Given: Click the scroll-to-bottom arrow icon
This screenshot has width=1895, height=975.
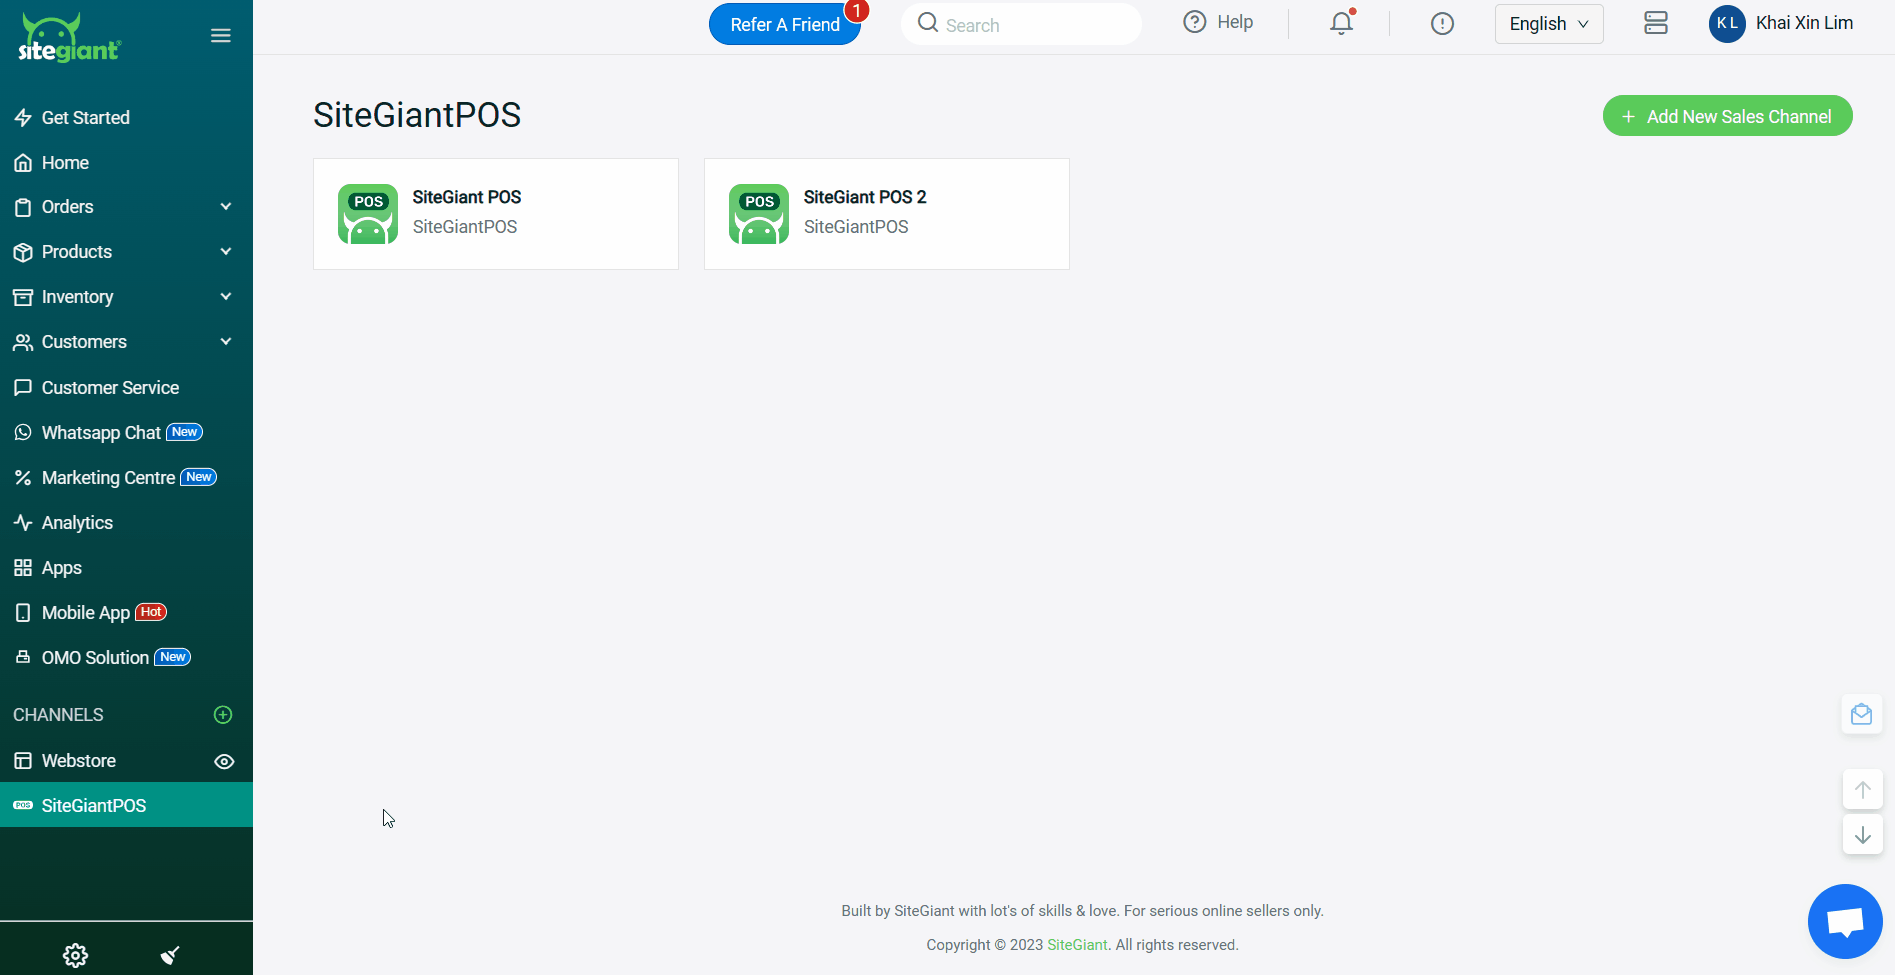Looking at the screenshot, I should (x=1862, y=835).
